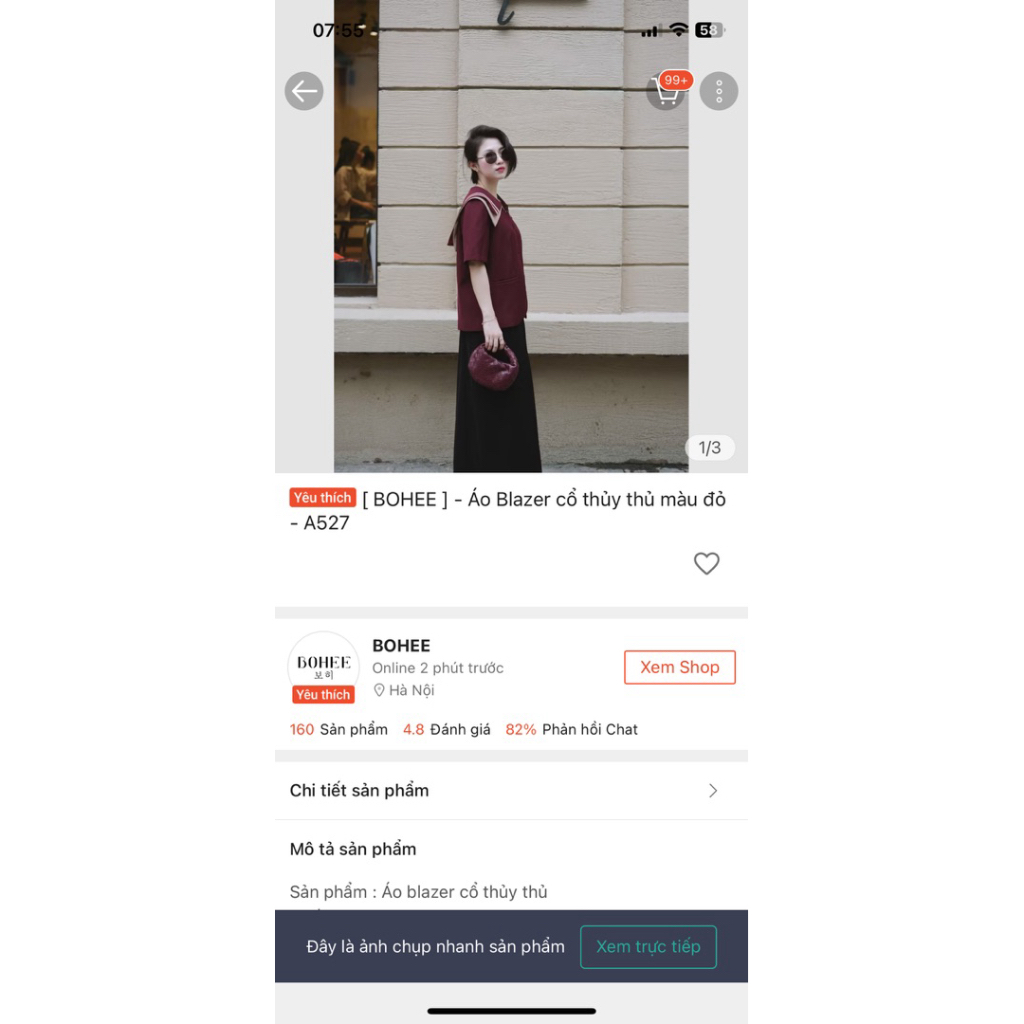Tap the back arrow icon

[x=304, y=91]
